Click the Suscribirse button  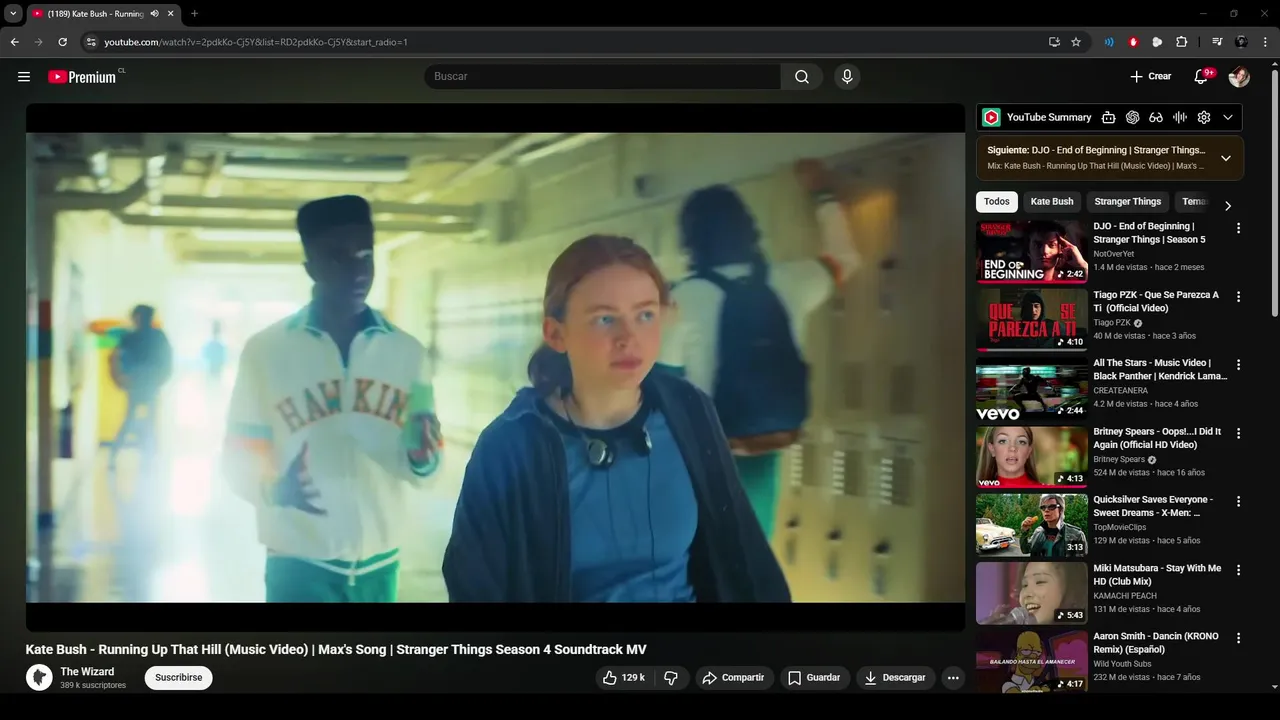(179, 678)
